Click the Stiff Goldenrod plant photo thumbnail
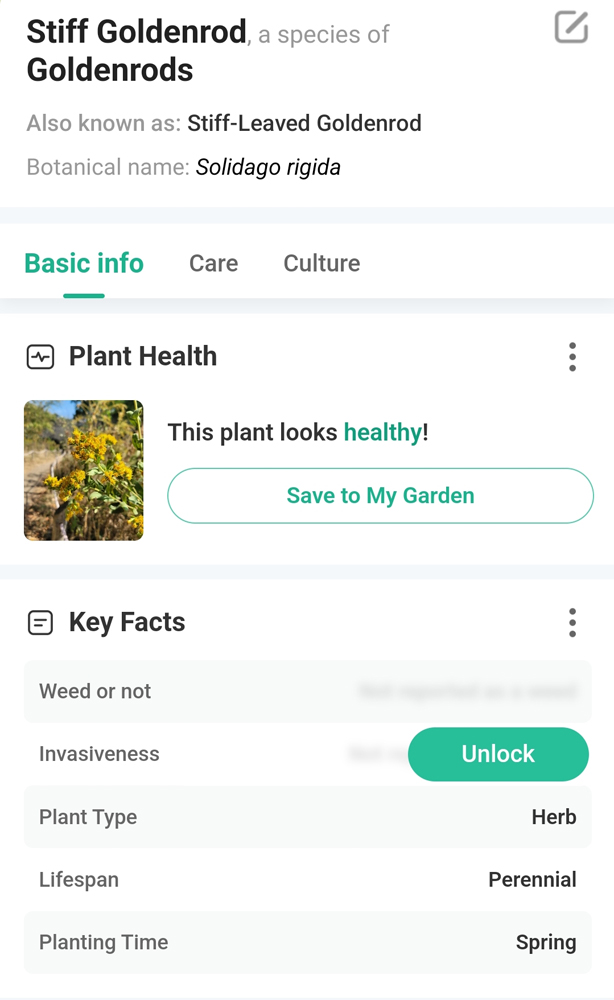The width and height of the screenshot is (614, 1000). coord(84,470)
